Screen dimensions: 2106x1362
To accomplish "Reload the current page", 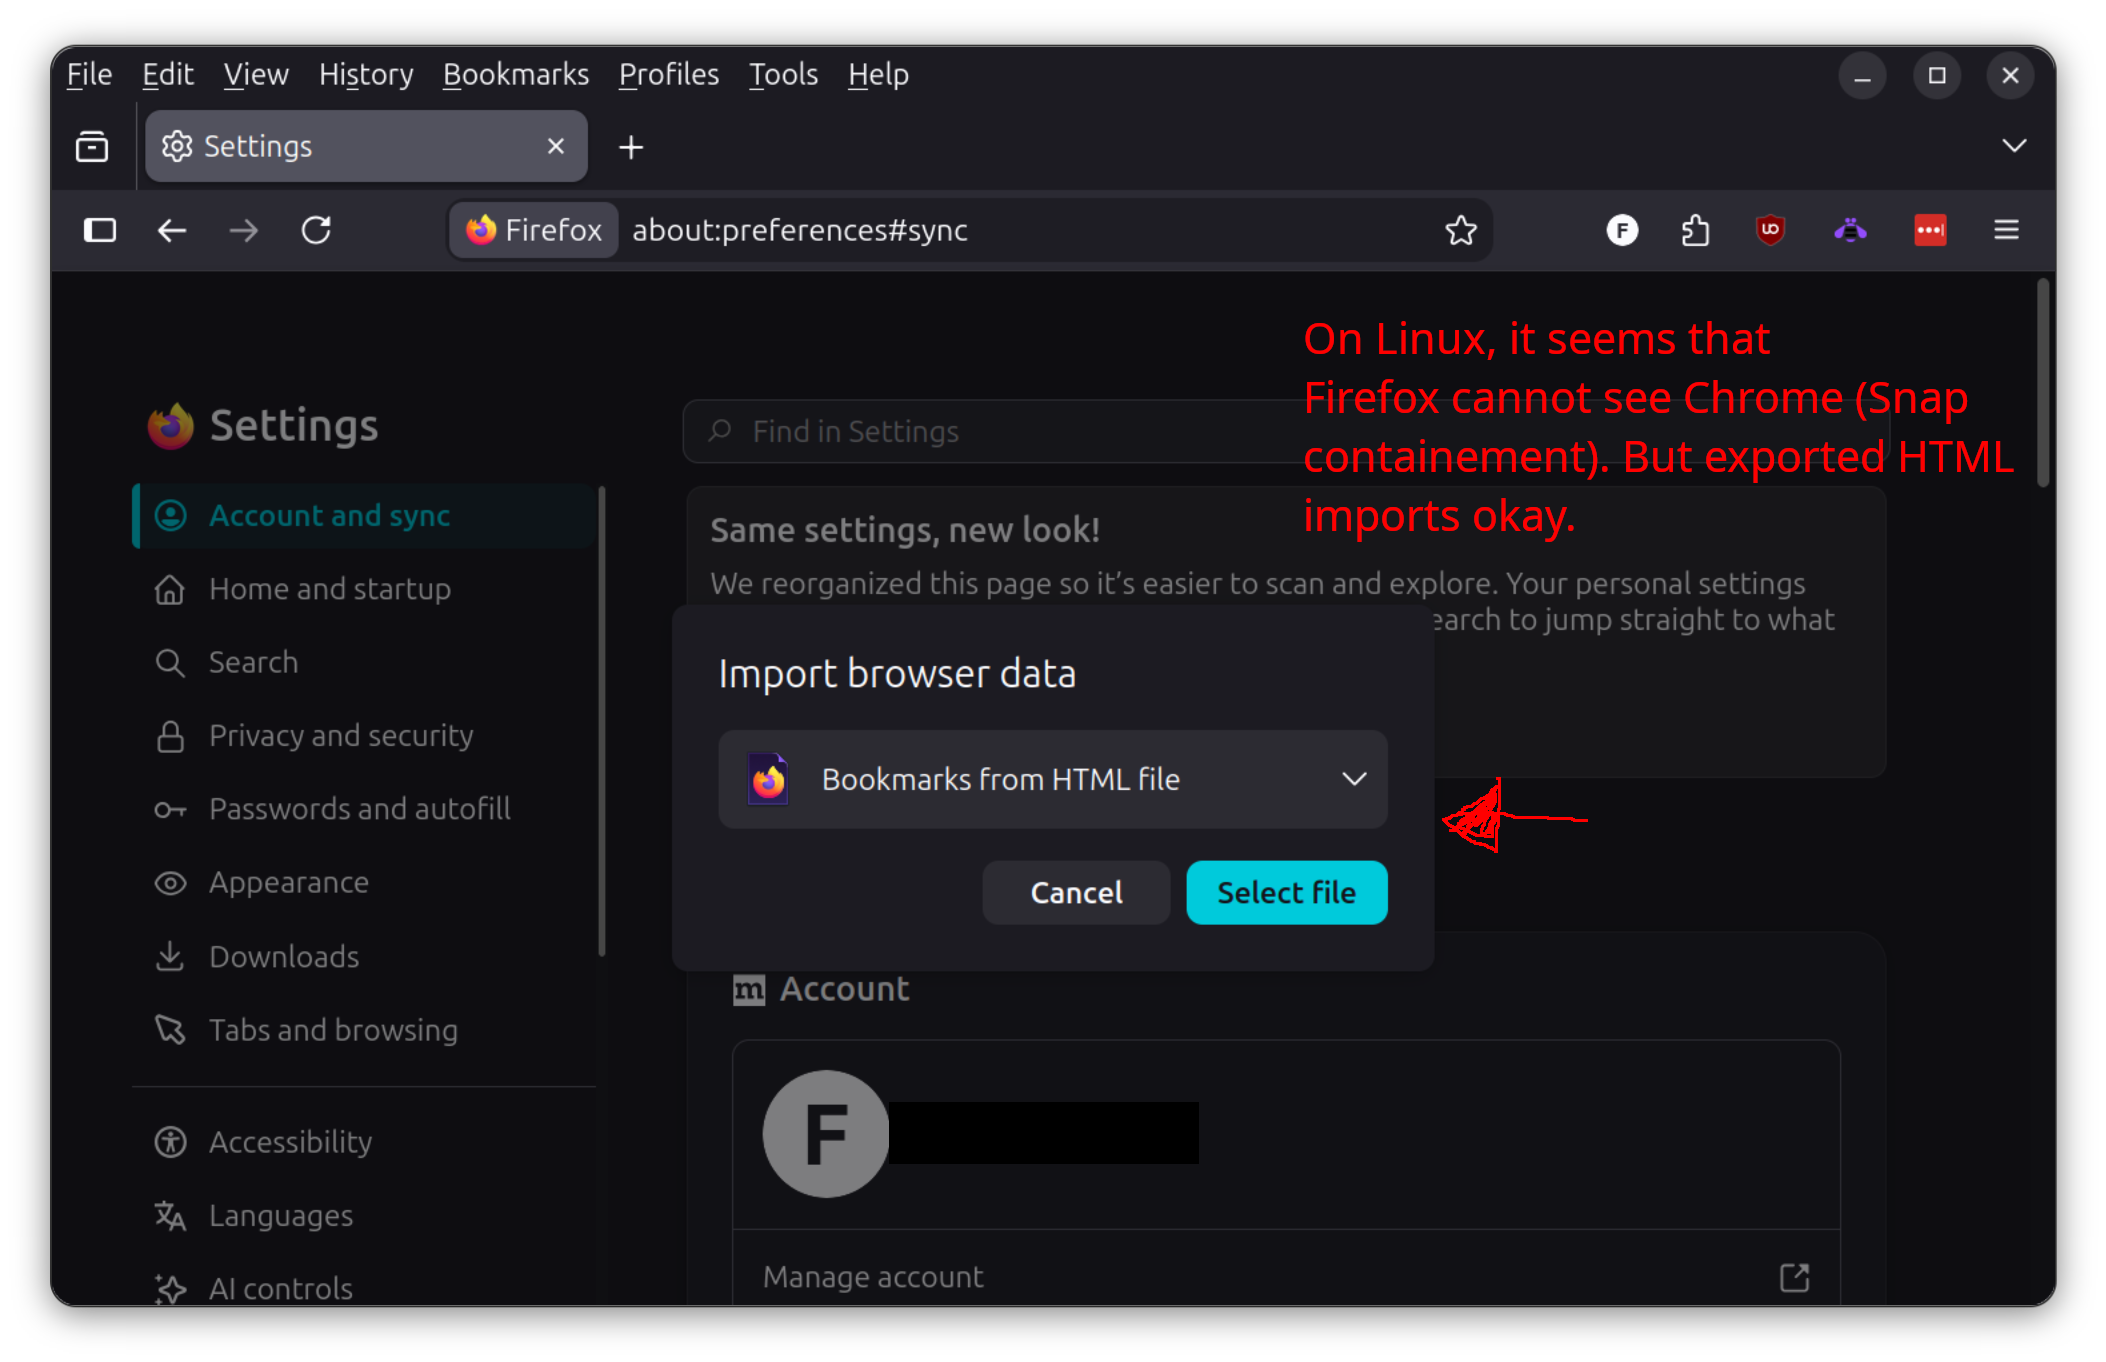I will (x=316, y=231).
